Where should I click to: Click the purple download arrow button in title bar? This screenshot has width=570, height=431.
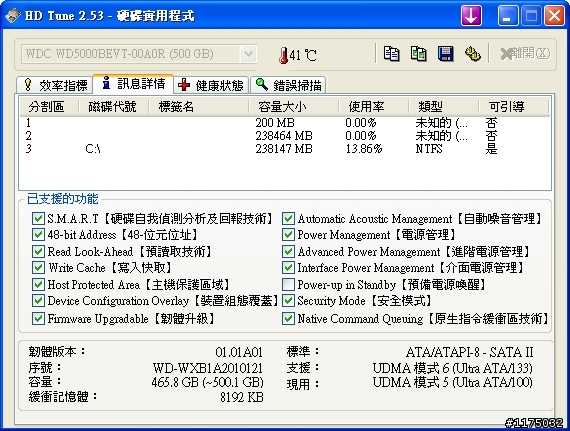pos(471,16)
